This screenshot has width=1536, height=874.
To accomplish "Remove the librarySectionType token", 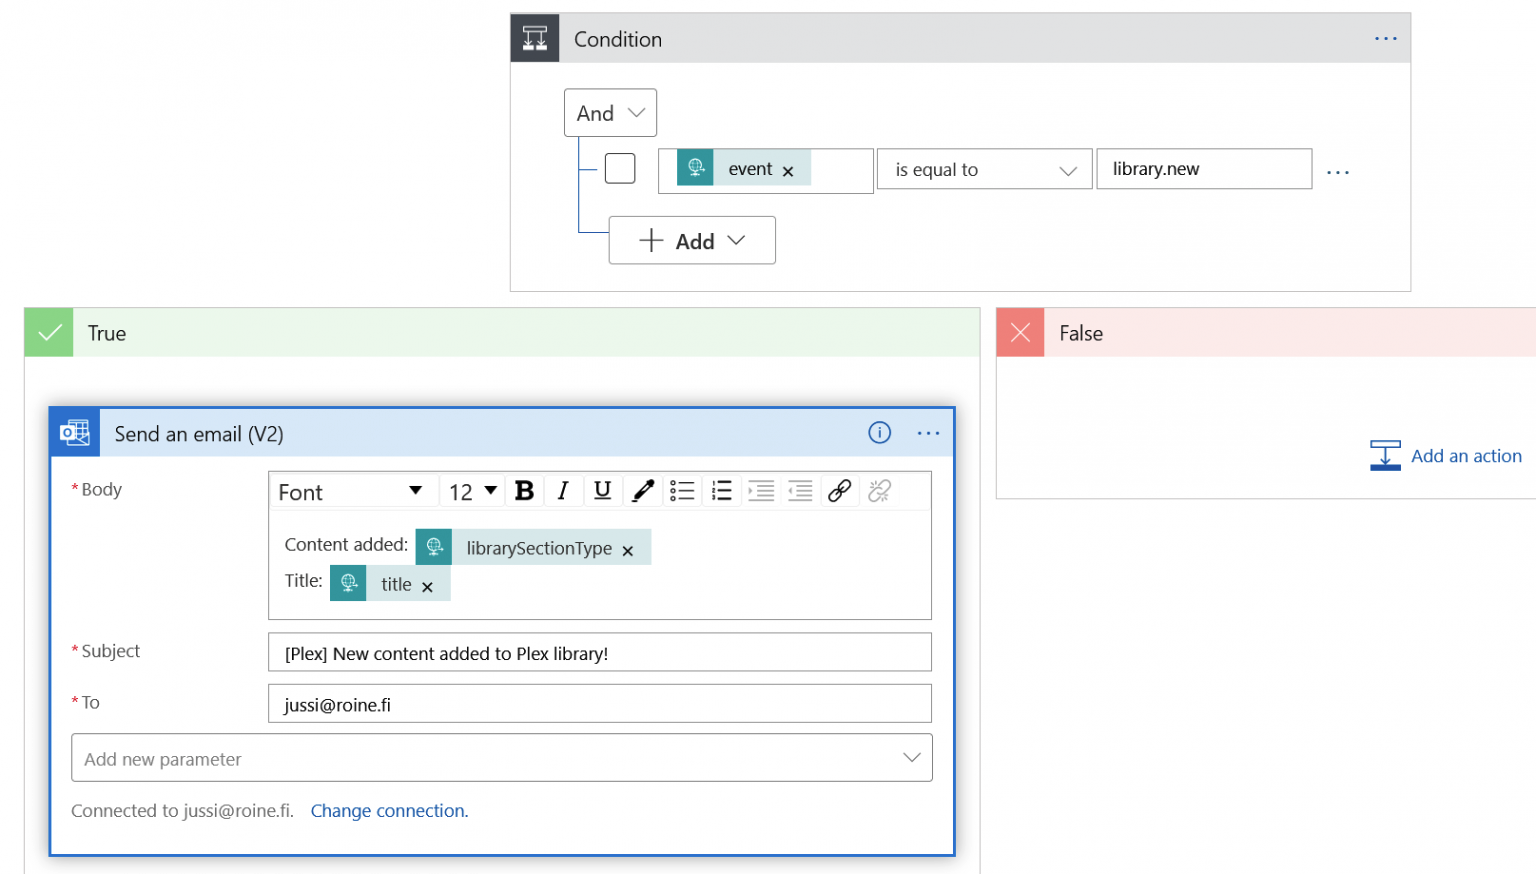I will click(x=628, y=551).
